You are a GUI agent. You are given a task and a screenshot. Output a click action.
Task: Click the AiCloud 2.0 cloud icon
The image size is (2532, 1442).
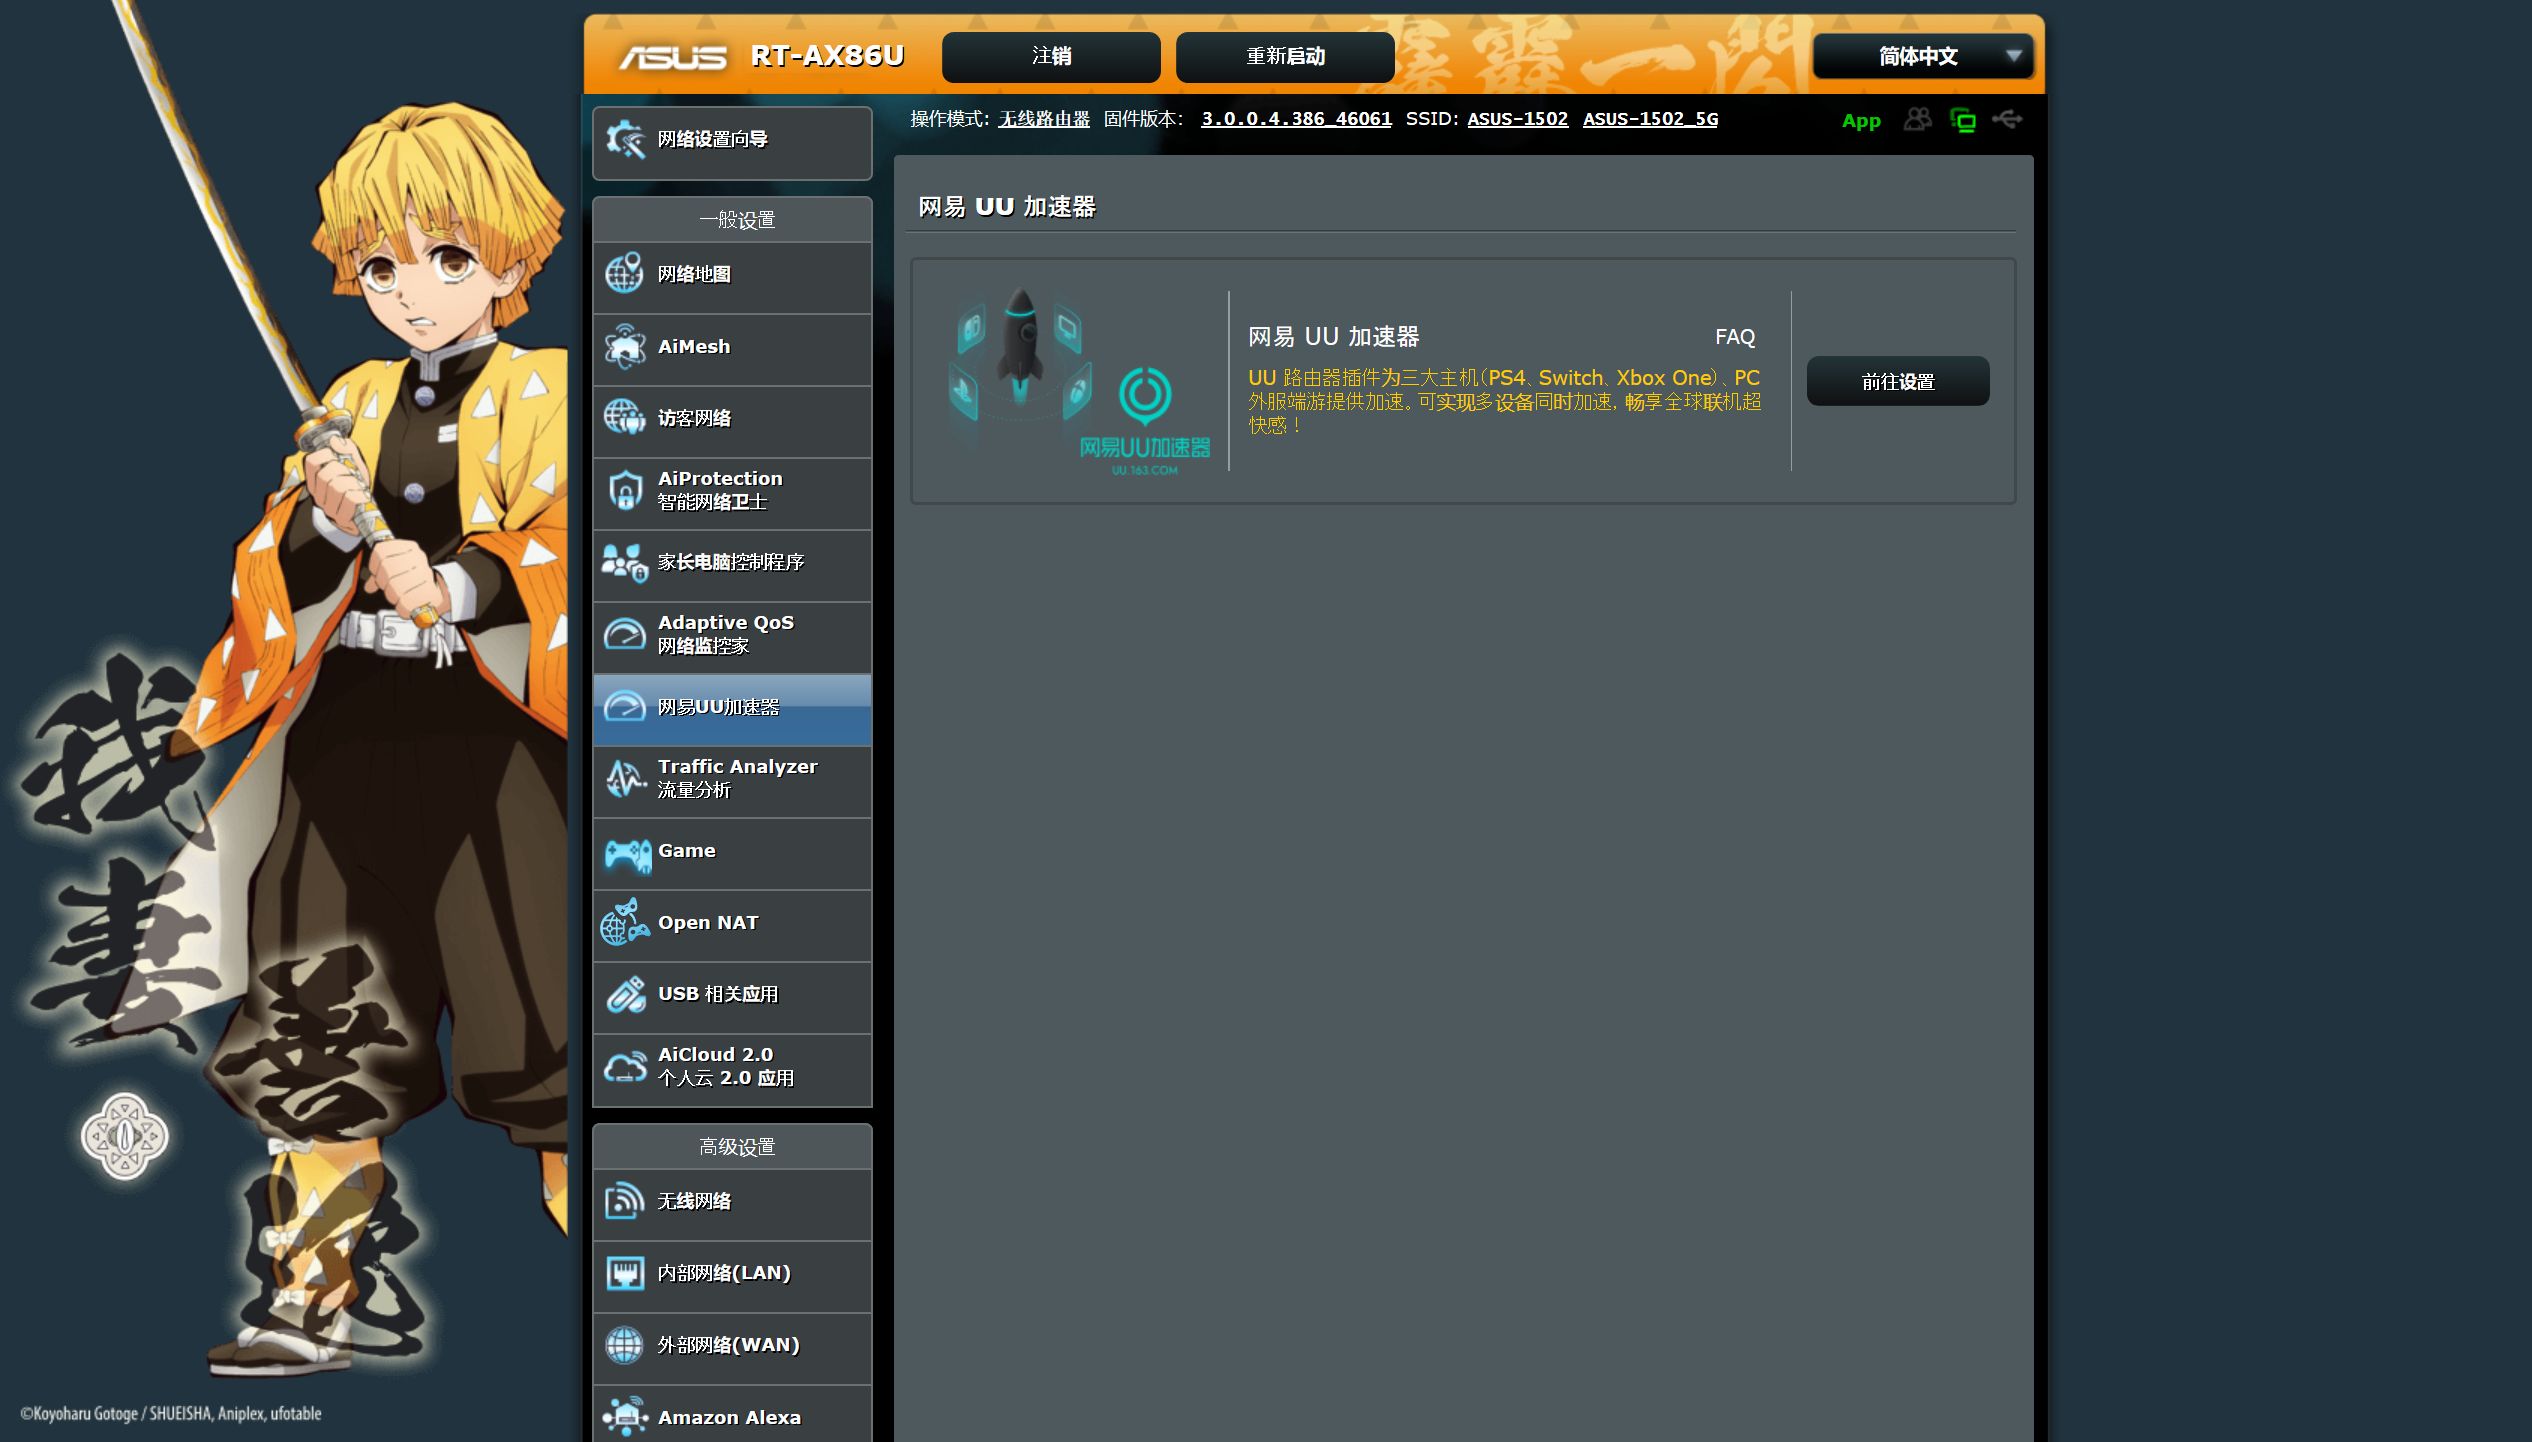pyautogui.click(x=626, y=1067)
